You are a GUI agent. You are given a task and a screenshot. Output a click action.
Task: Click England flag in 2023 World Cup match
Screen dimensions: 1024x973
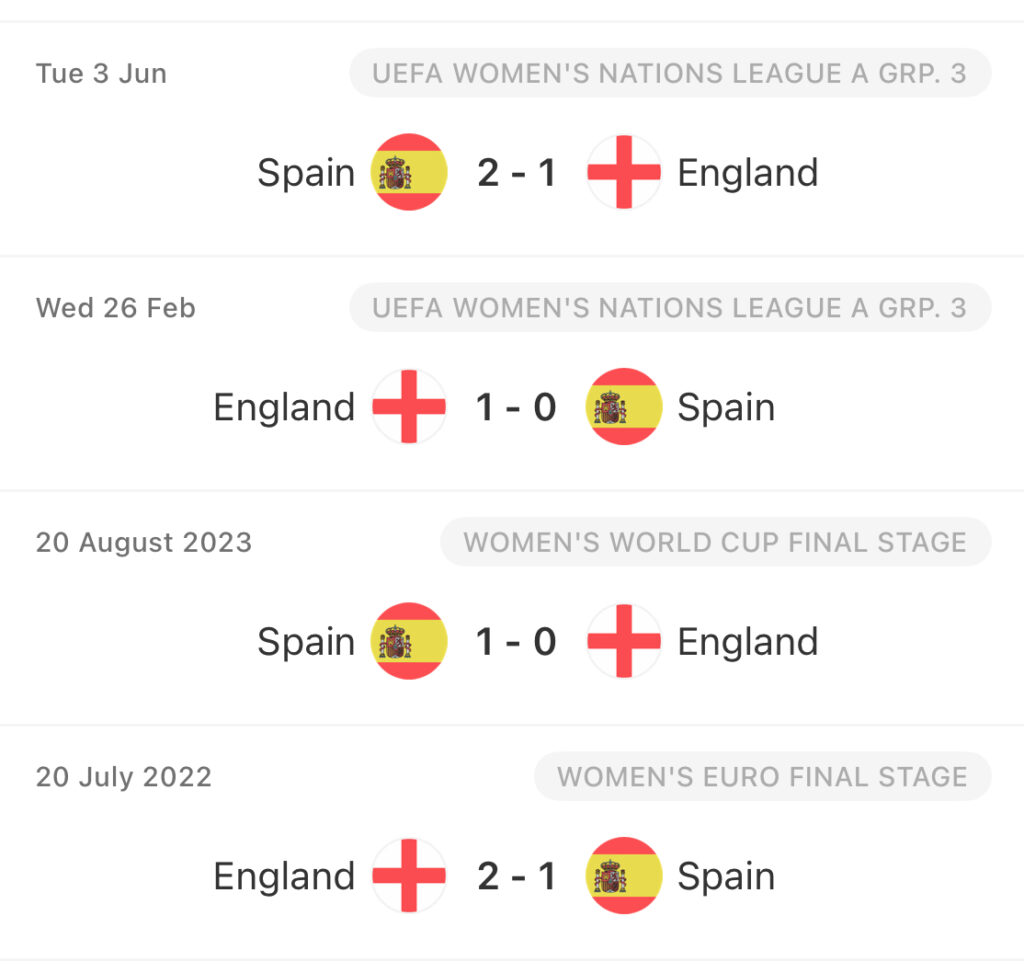coord(624,641)
